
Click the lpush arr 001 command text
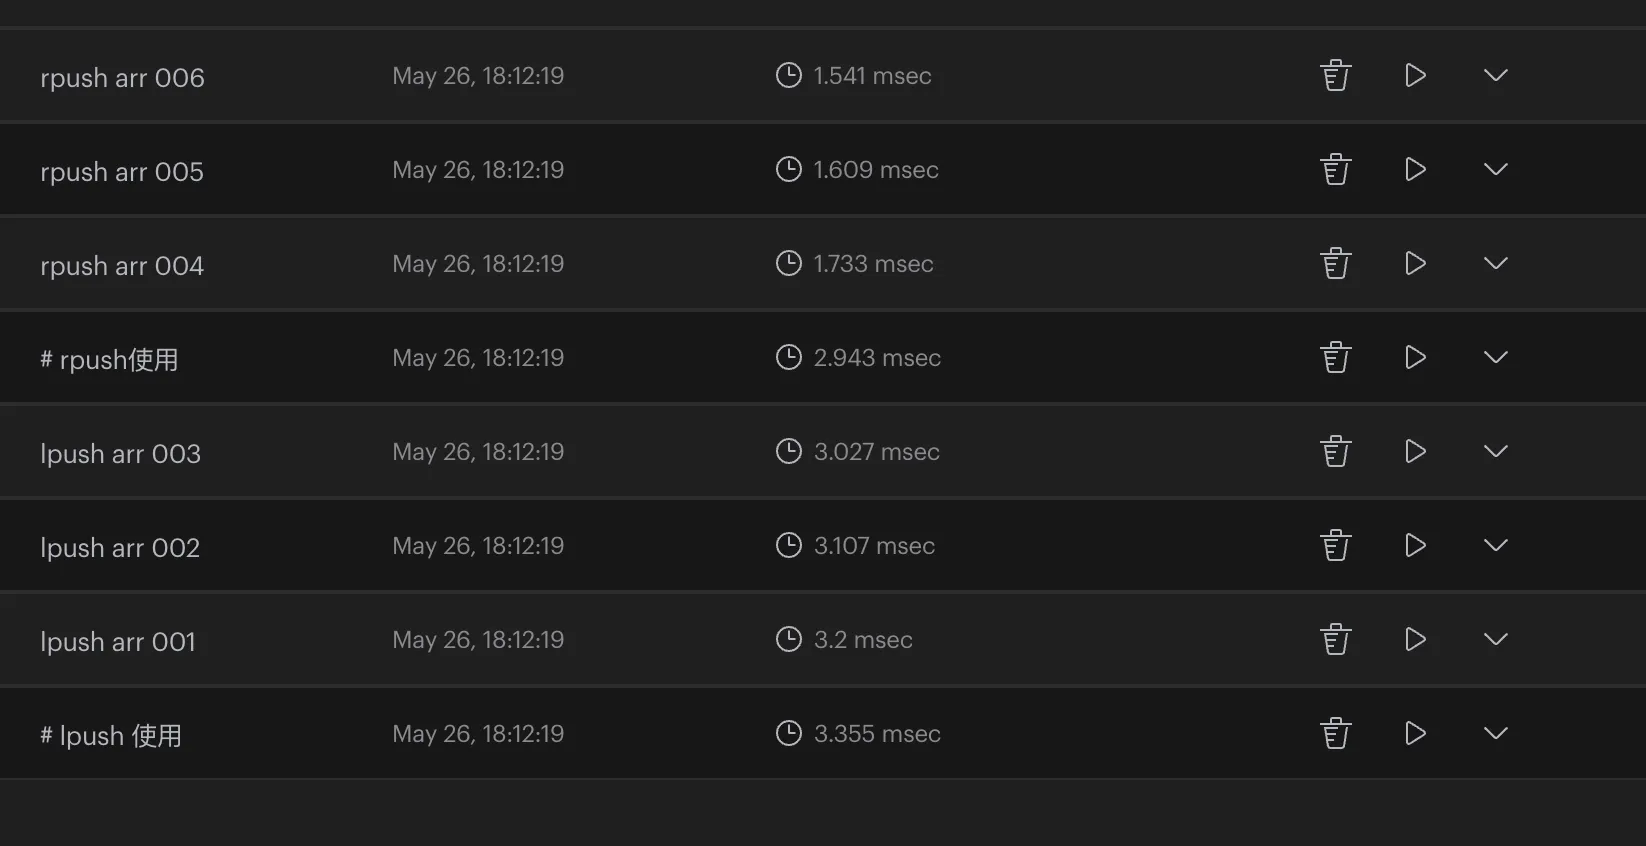coord(118,642)
